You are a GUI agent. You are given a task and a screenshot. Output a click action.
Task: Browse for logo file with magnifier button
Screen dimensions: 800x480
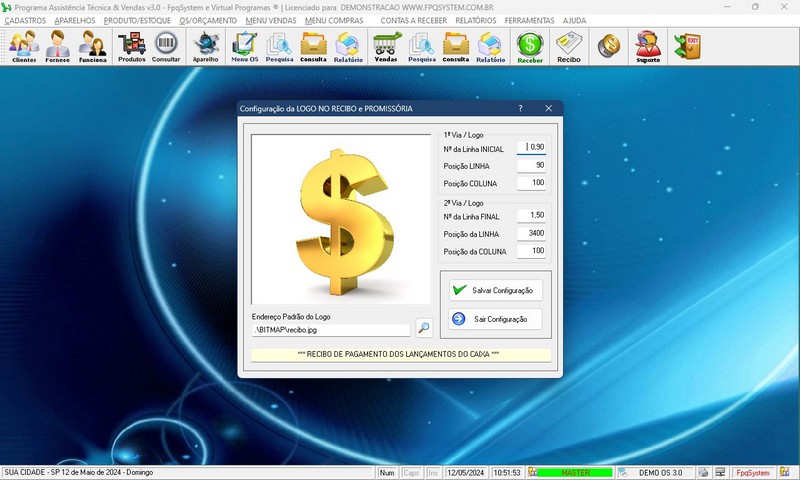tap(424, 328)
